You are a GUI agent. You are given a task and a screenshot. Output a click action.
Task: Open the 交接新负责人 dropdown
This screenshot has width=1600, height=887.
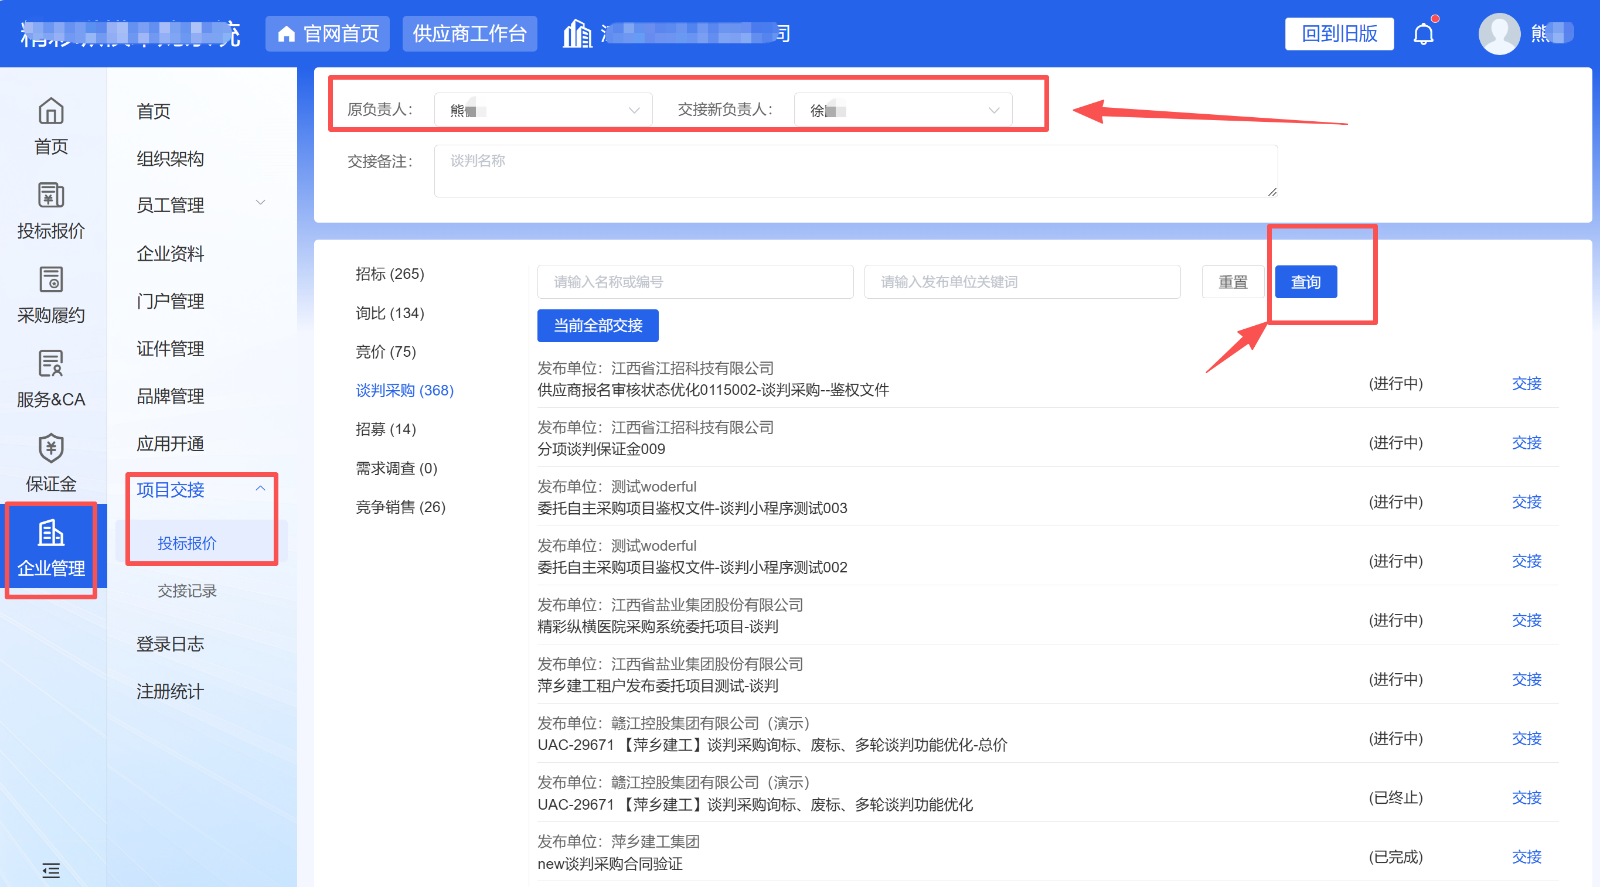[903, 110]
